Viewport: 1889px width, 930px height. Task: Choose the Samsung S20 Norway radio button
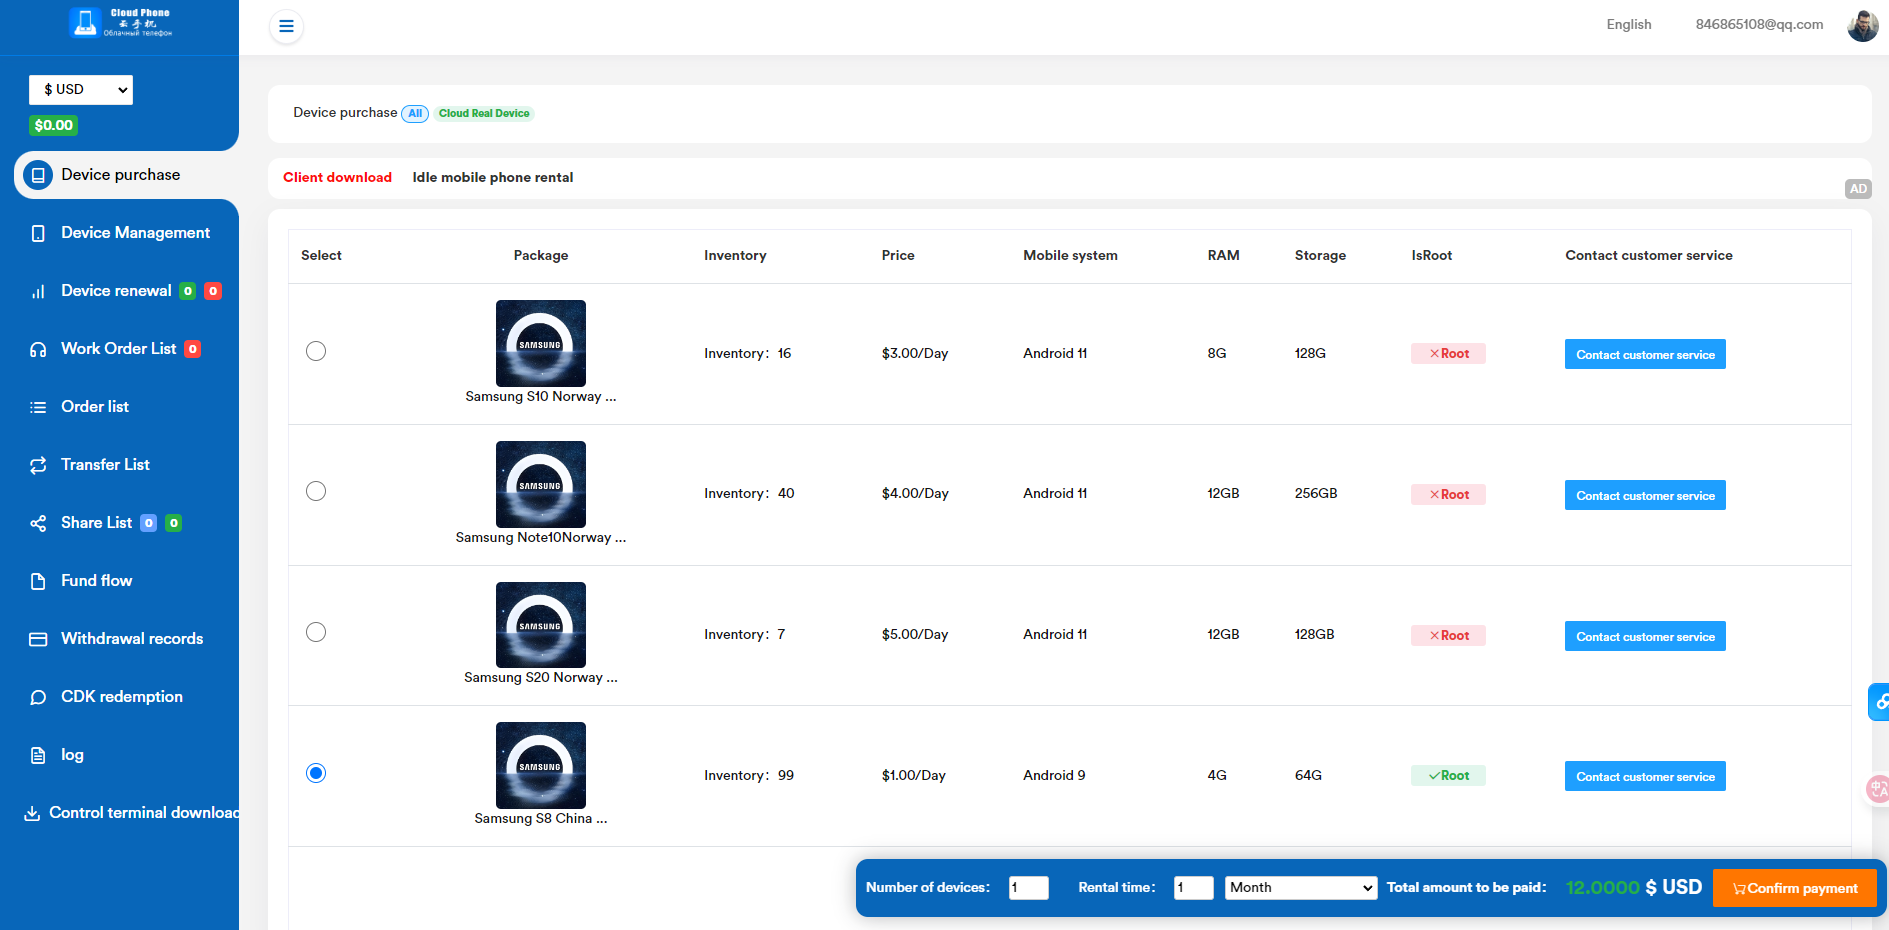[x=316, y=632]
